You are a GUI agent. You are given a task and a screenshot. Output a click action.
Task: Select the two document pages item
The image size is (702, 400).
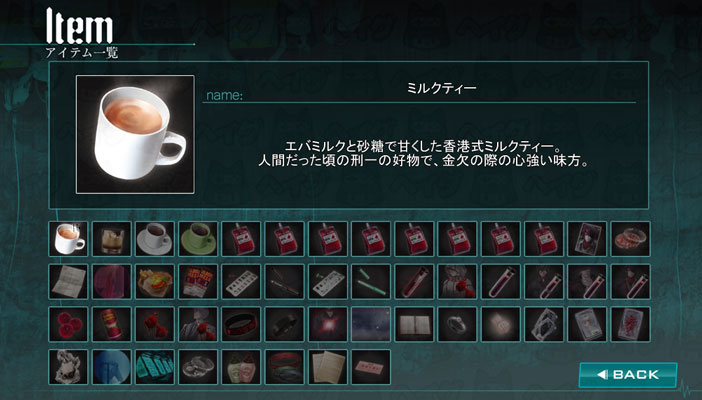pyautogui.click(x=328, y=367)
